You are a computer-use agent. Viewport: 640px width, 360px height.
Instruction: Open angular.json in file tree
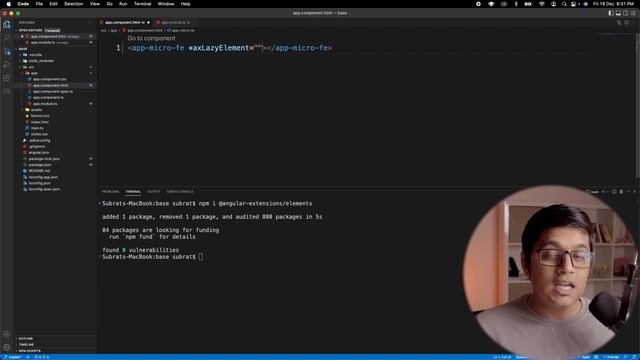point(39,153)
